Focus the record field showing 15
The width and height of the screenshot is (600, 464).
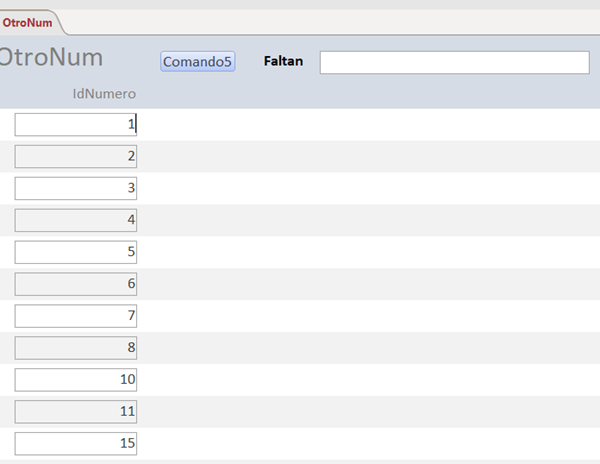(76, 443)
